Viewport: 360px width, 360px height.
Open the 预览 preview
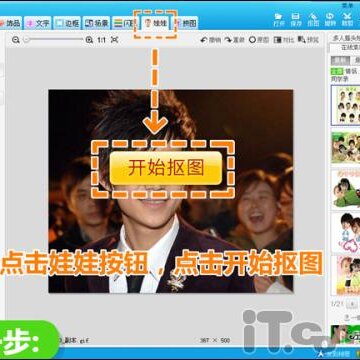(308, 40)
